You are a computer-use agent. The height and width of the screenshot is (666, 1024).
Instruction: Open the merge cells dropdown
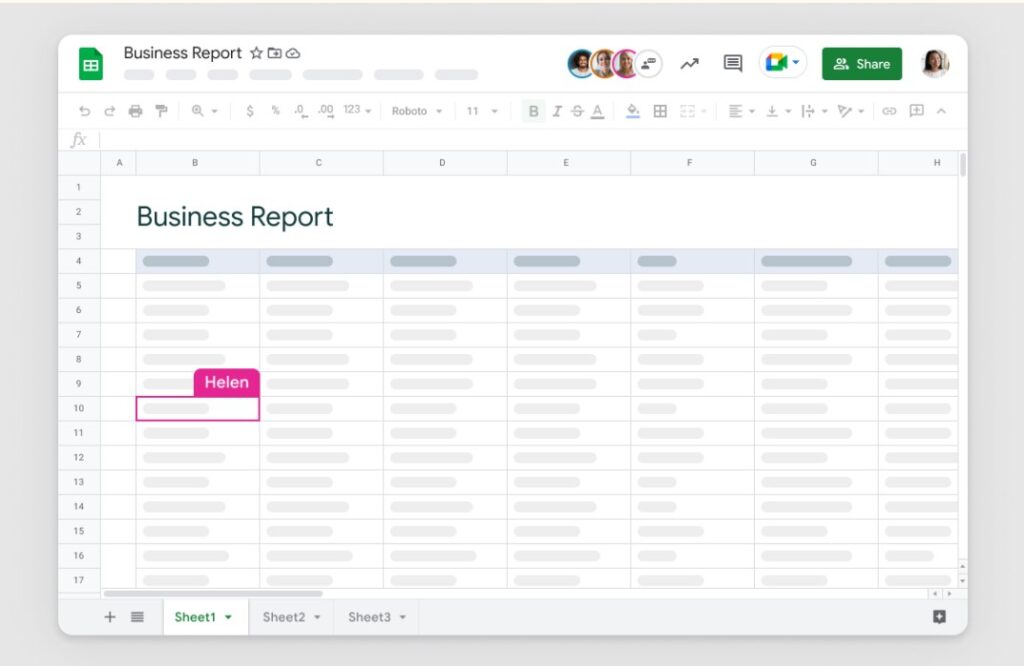tap(693, 111)
